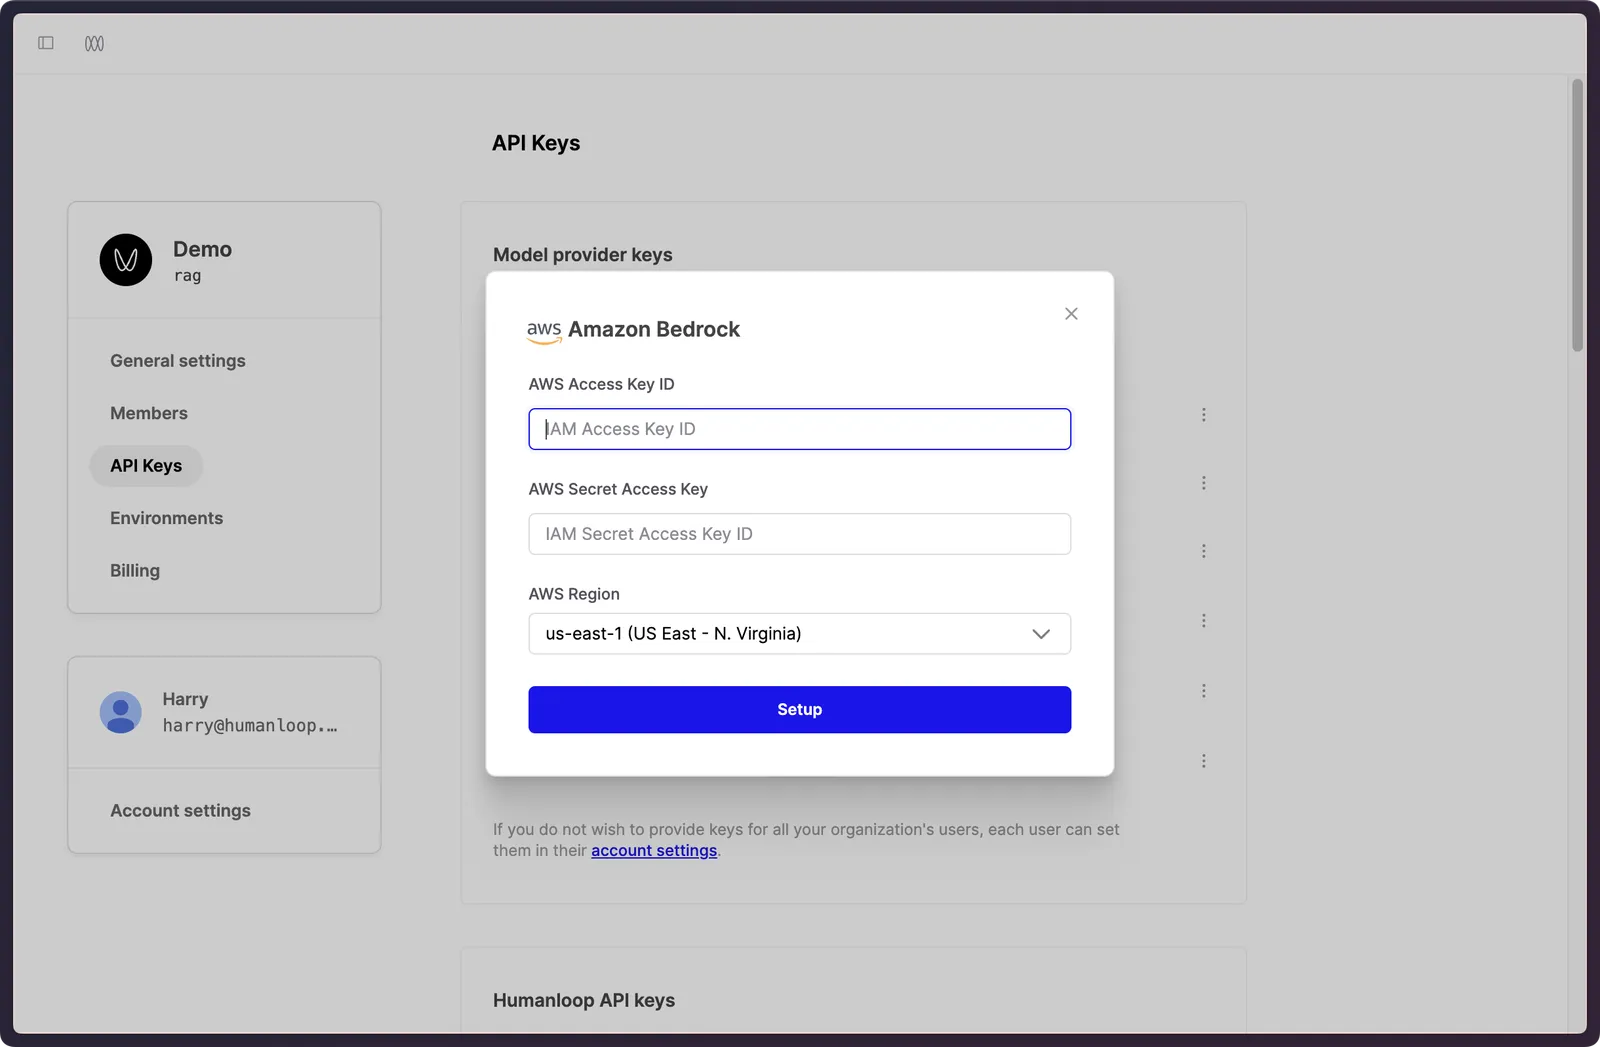Open Environments settings
1600x1047 pixels.
pos(167,518)
